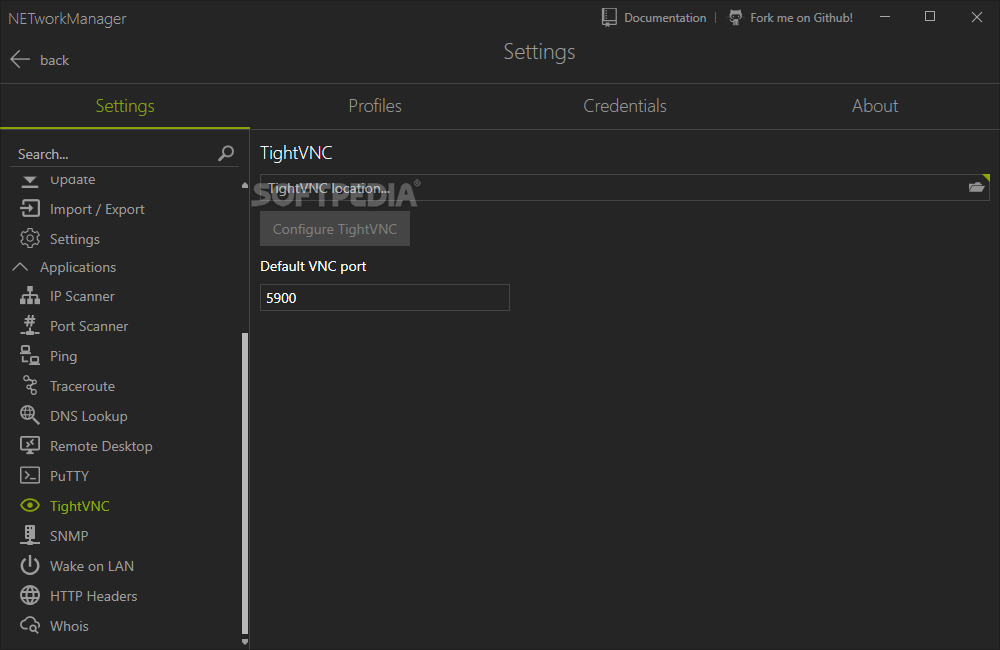1000x650 pixels.
Task: Select Update in the sidebar
Action: pyautogui.click(x=73, y=180)
